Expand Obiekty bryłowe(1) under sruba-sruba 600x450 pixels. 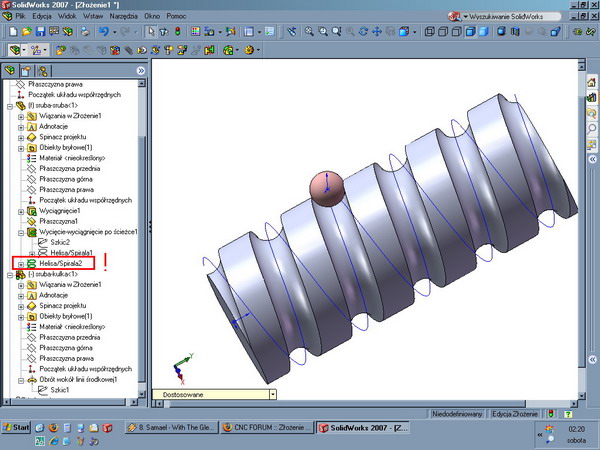click(21, 148)
